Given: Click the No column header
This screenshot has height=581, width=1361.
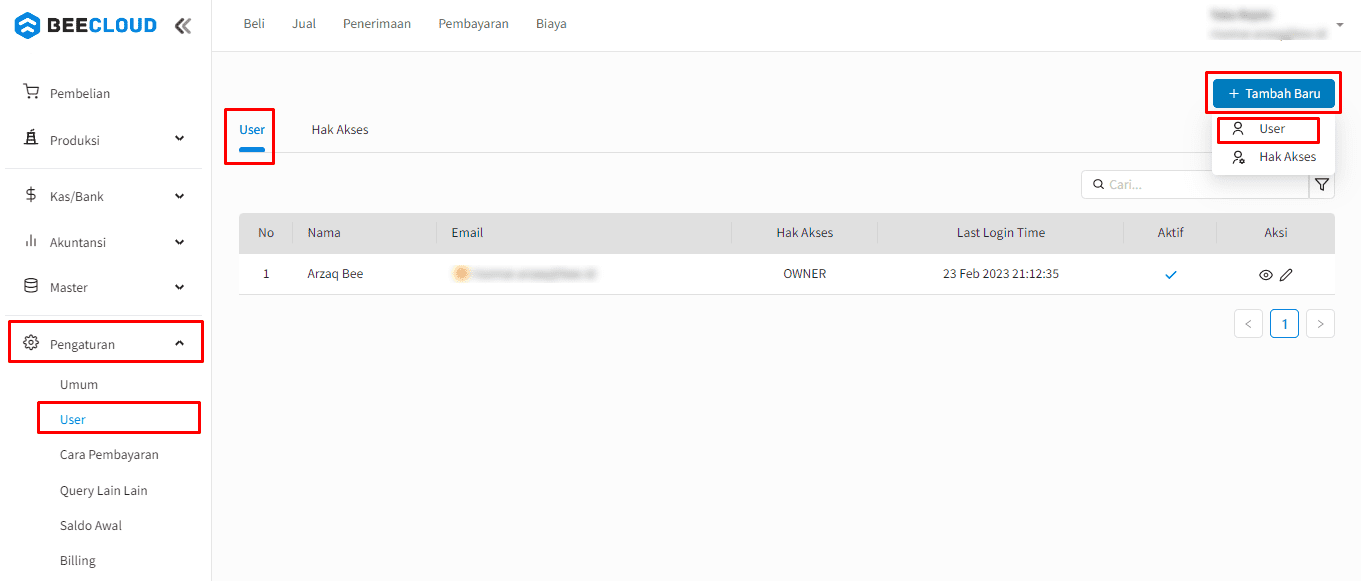Looking at the screenshot, I should [266, 233].
